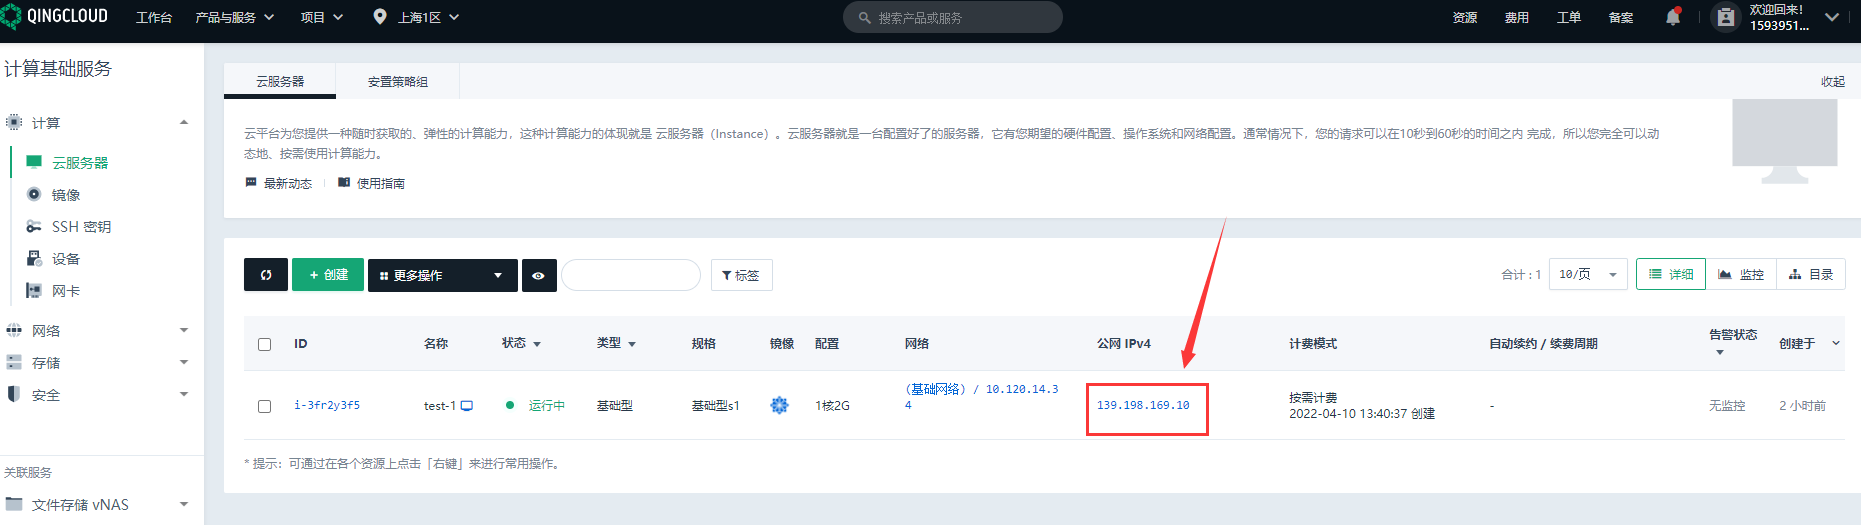Open the SSH 密钥 sidebar item
This screenshot has width=1861, height=525.
point(81,227)
